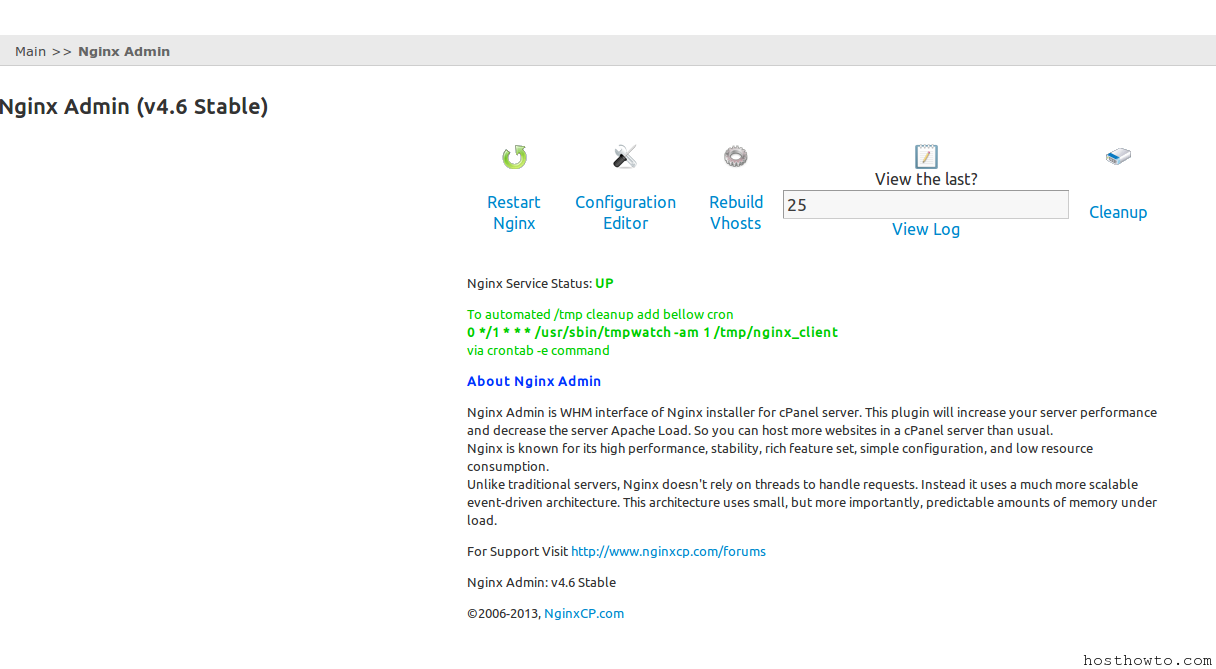Click "To automated /tmp cleanup add bellow cron" text
1216x669 pixels.
[x=600, y=314]
